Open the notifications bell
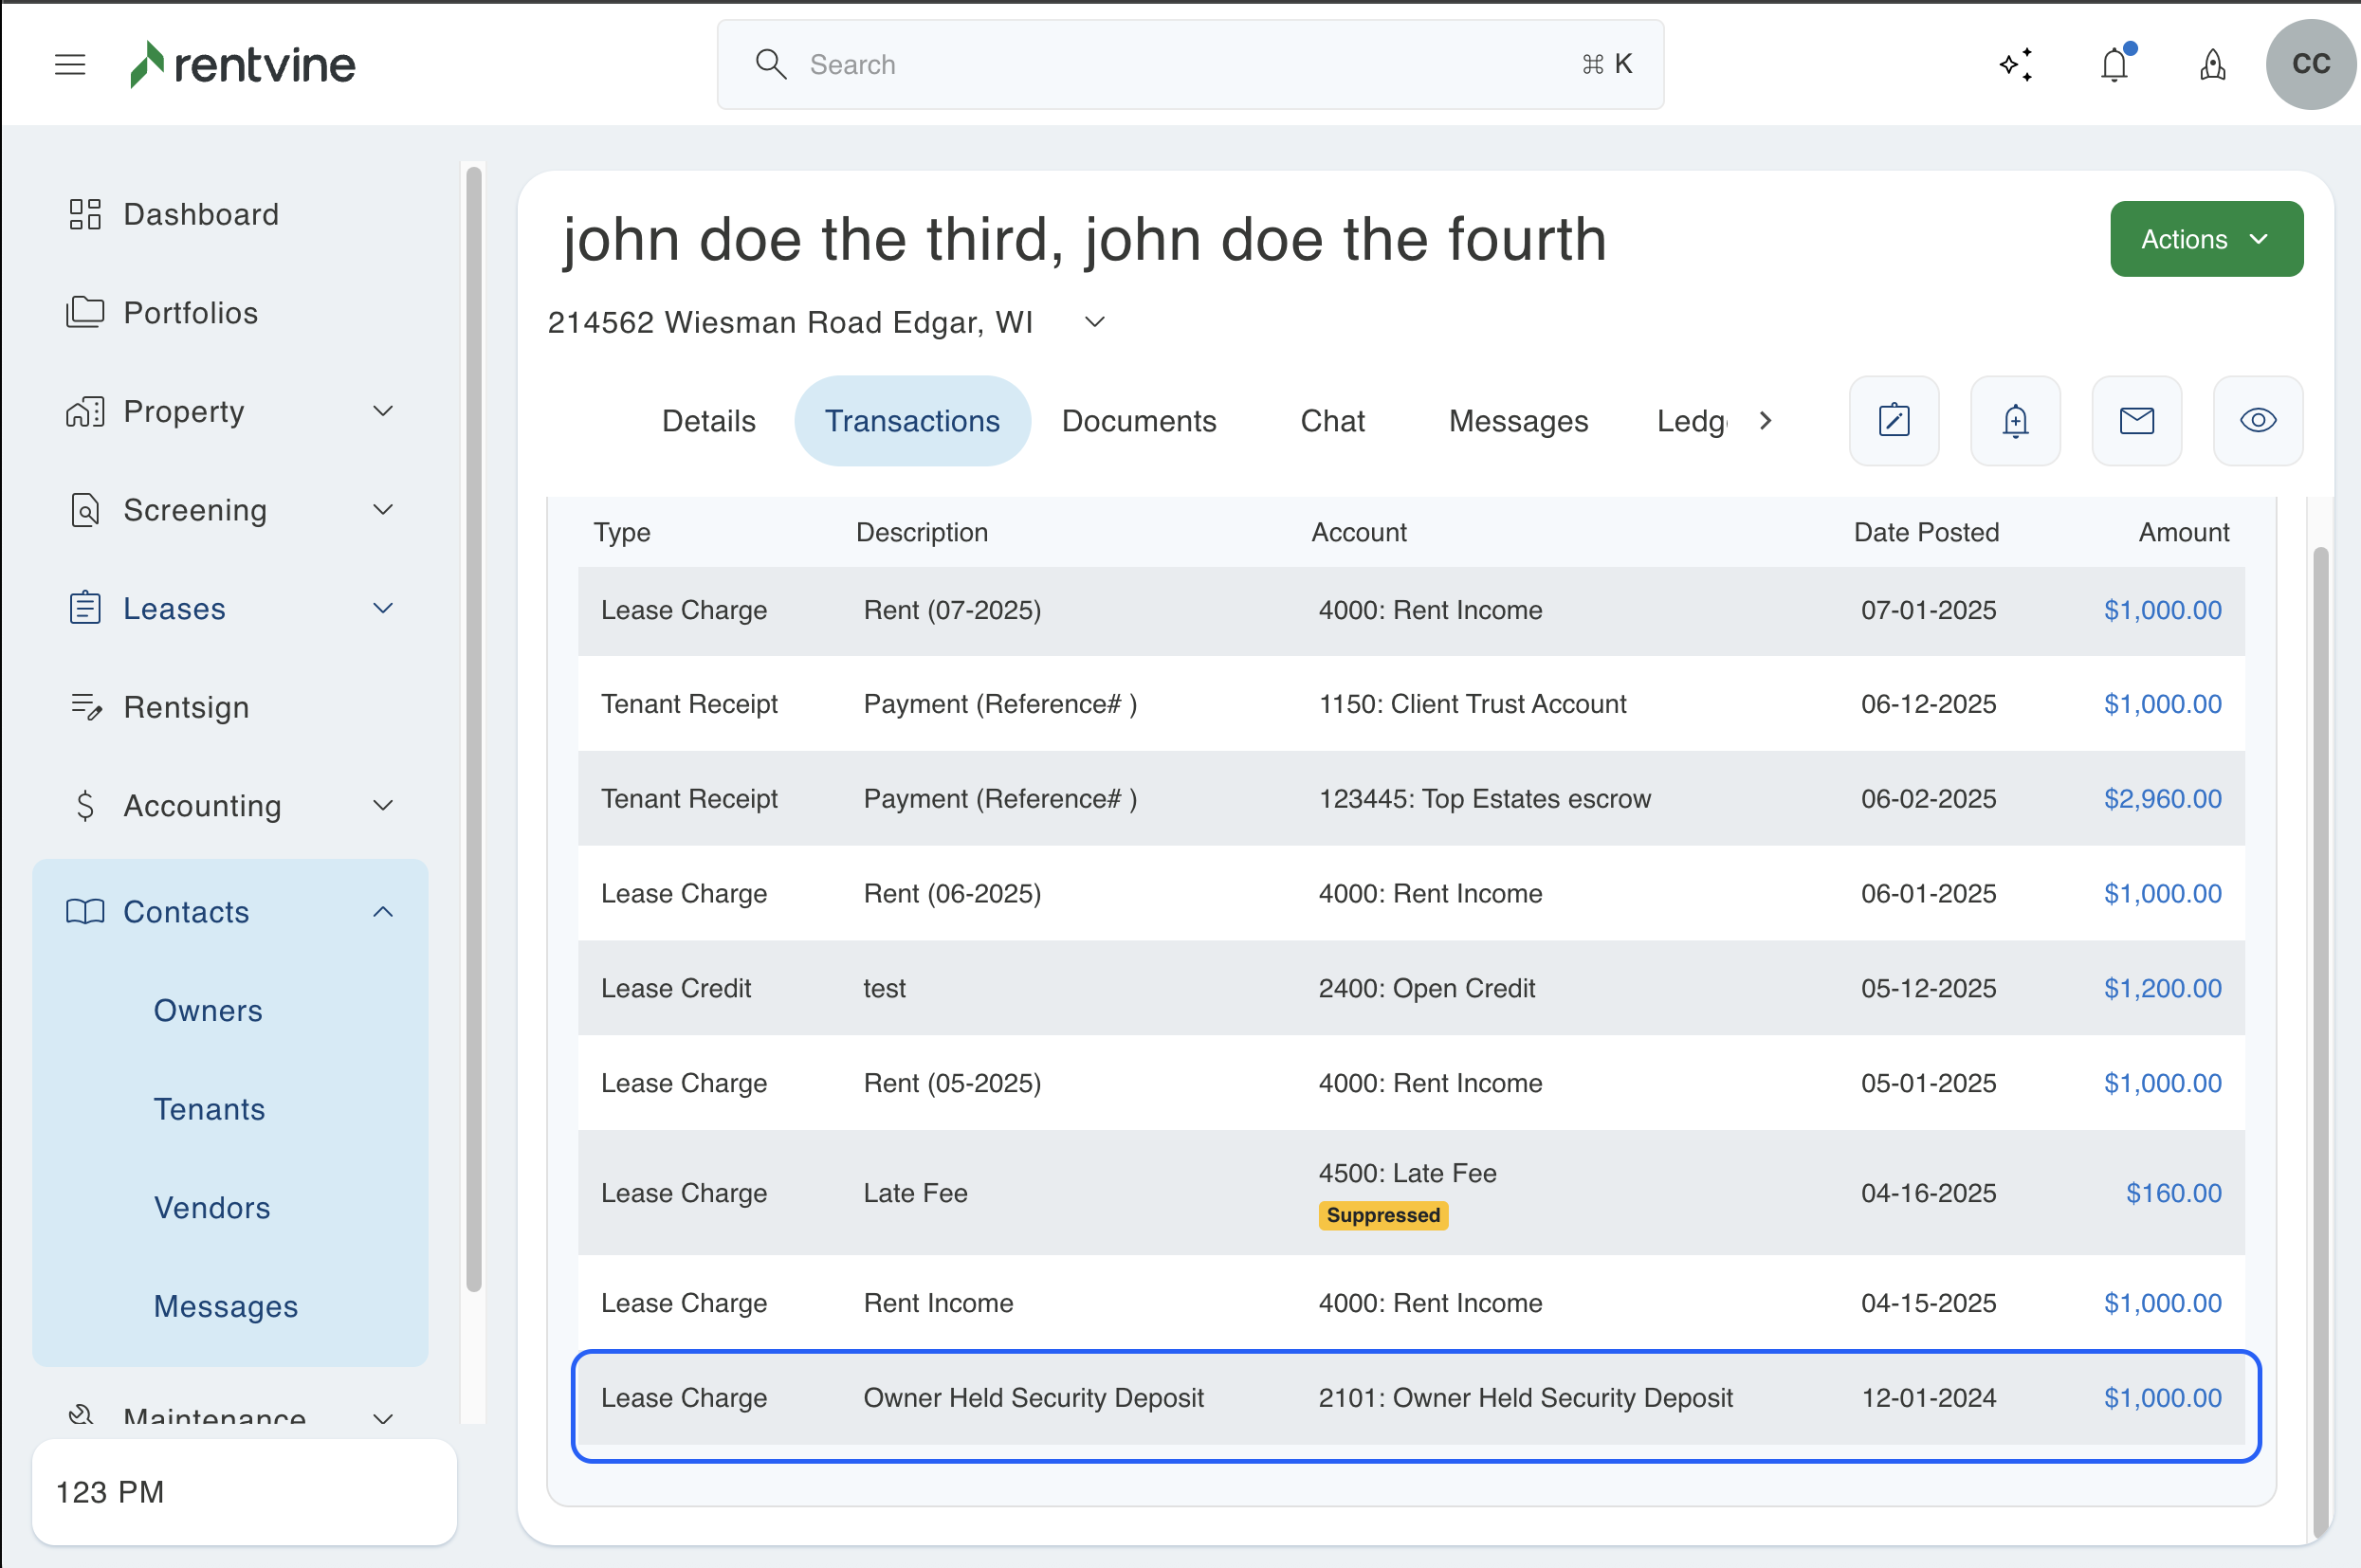Viewport: 2361px width, 1568px height. 2114,65
